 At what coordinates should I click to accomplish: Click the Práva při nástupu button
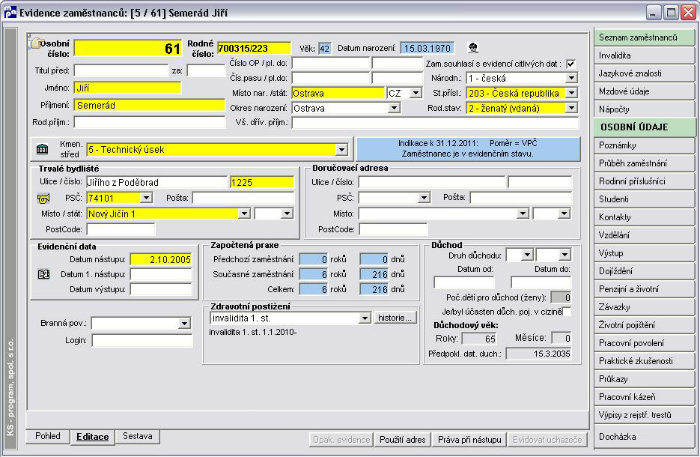tap(470, 440)
